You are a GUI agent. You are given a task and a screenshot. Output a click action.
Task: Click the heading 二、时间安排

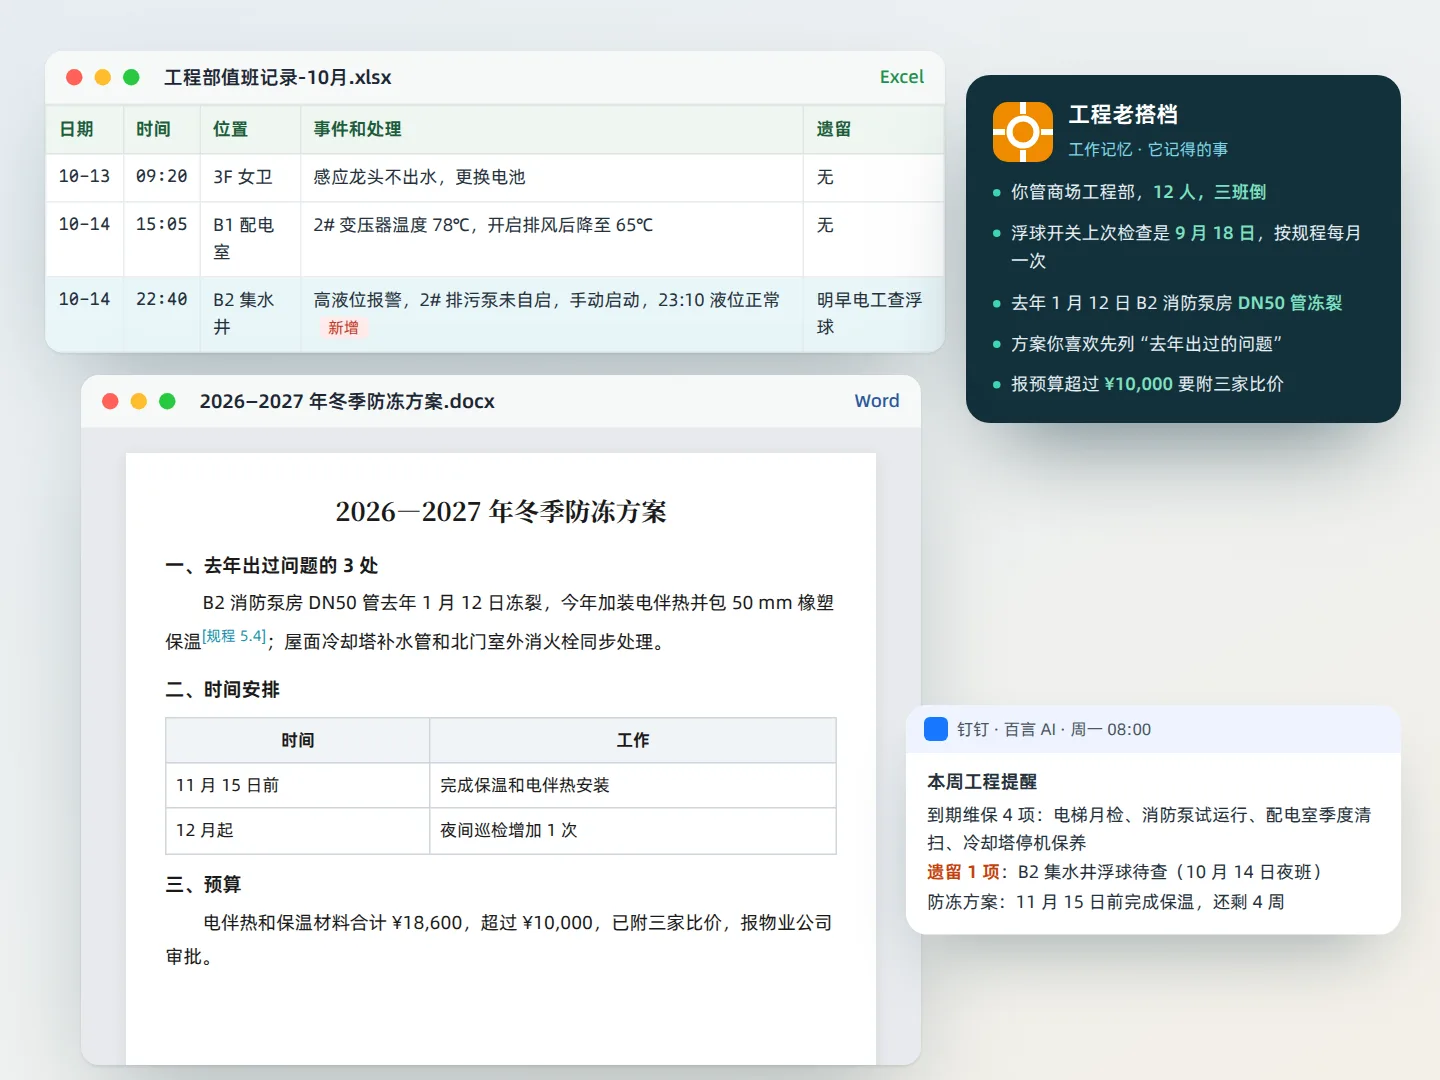(223, 690)
